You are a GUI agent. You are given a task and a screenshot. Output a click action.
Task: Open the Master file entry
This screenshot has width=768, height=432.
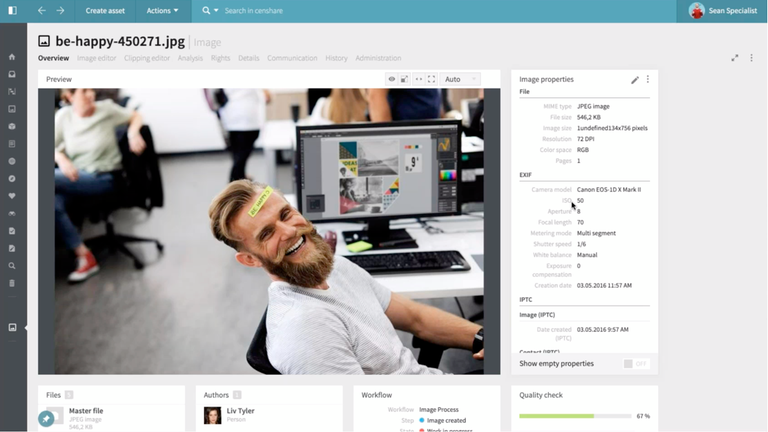tap(86, 411)
